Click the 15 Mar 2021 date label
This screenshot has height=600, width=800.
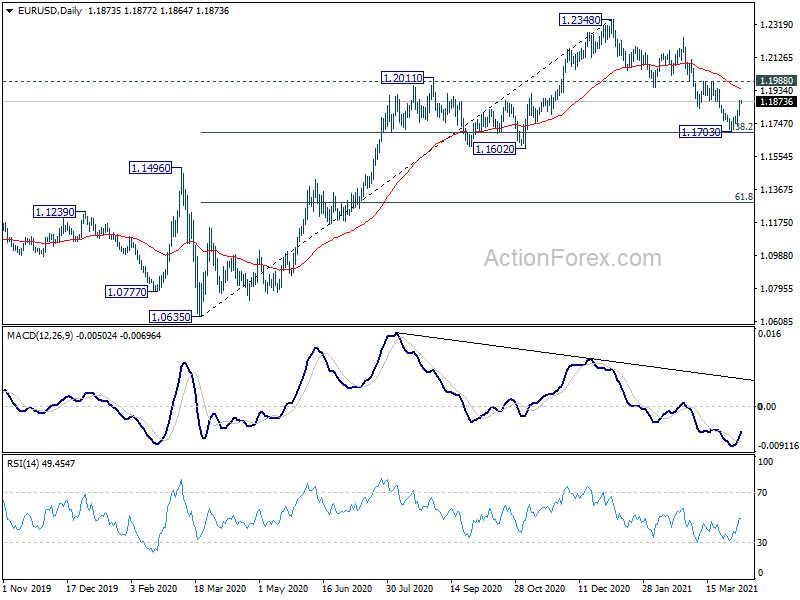(x=732, y=588)
